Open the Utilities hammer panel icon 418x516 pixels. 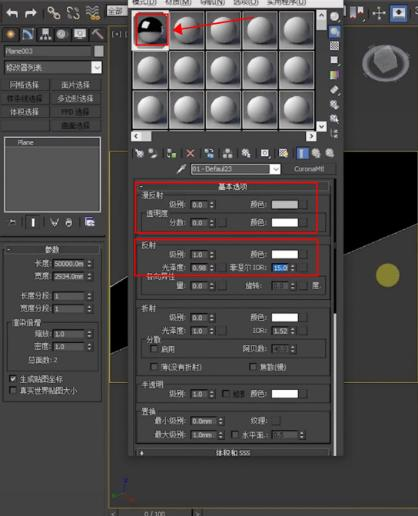point(97,34)
